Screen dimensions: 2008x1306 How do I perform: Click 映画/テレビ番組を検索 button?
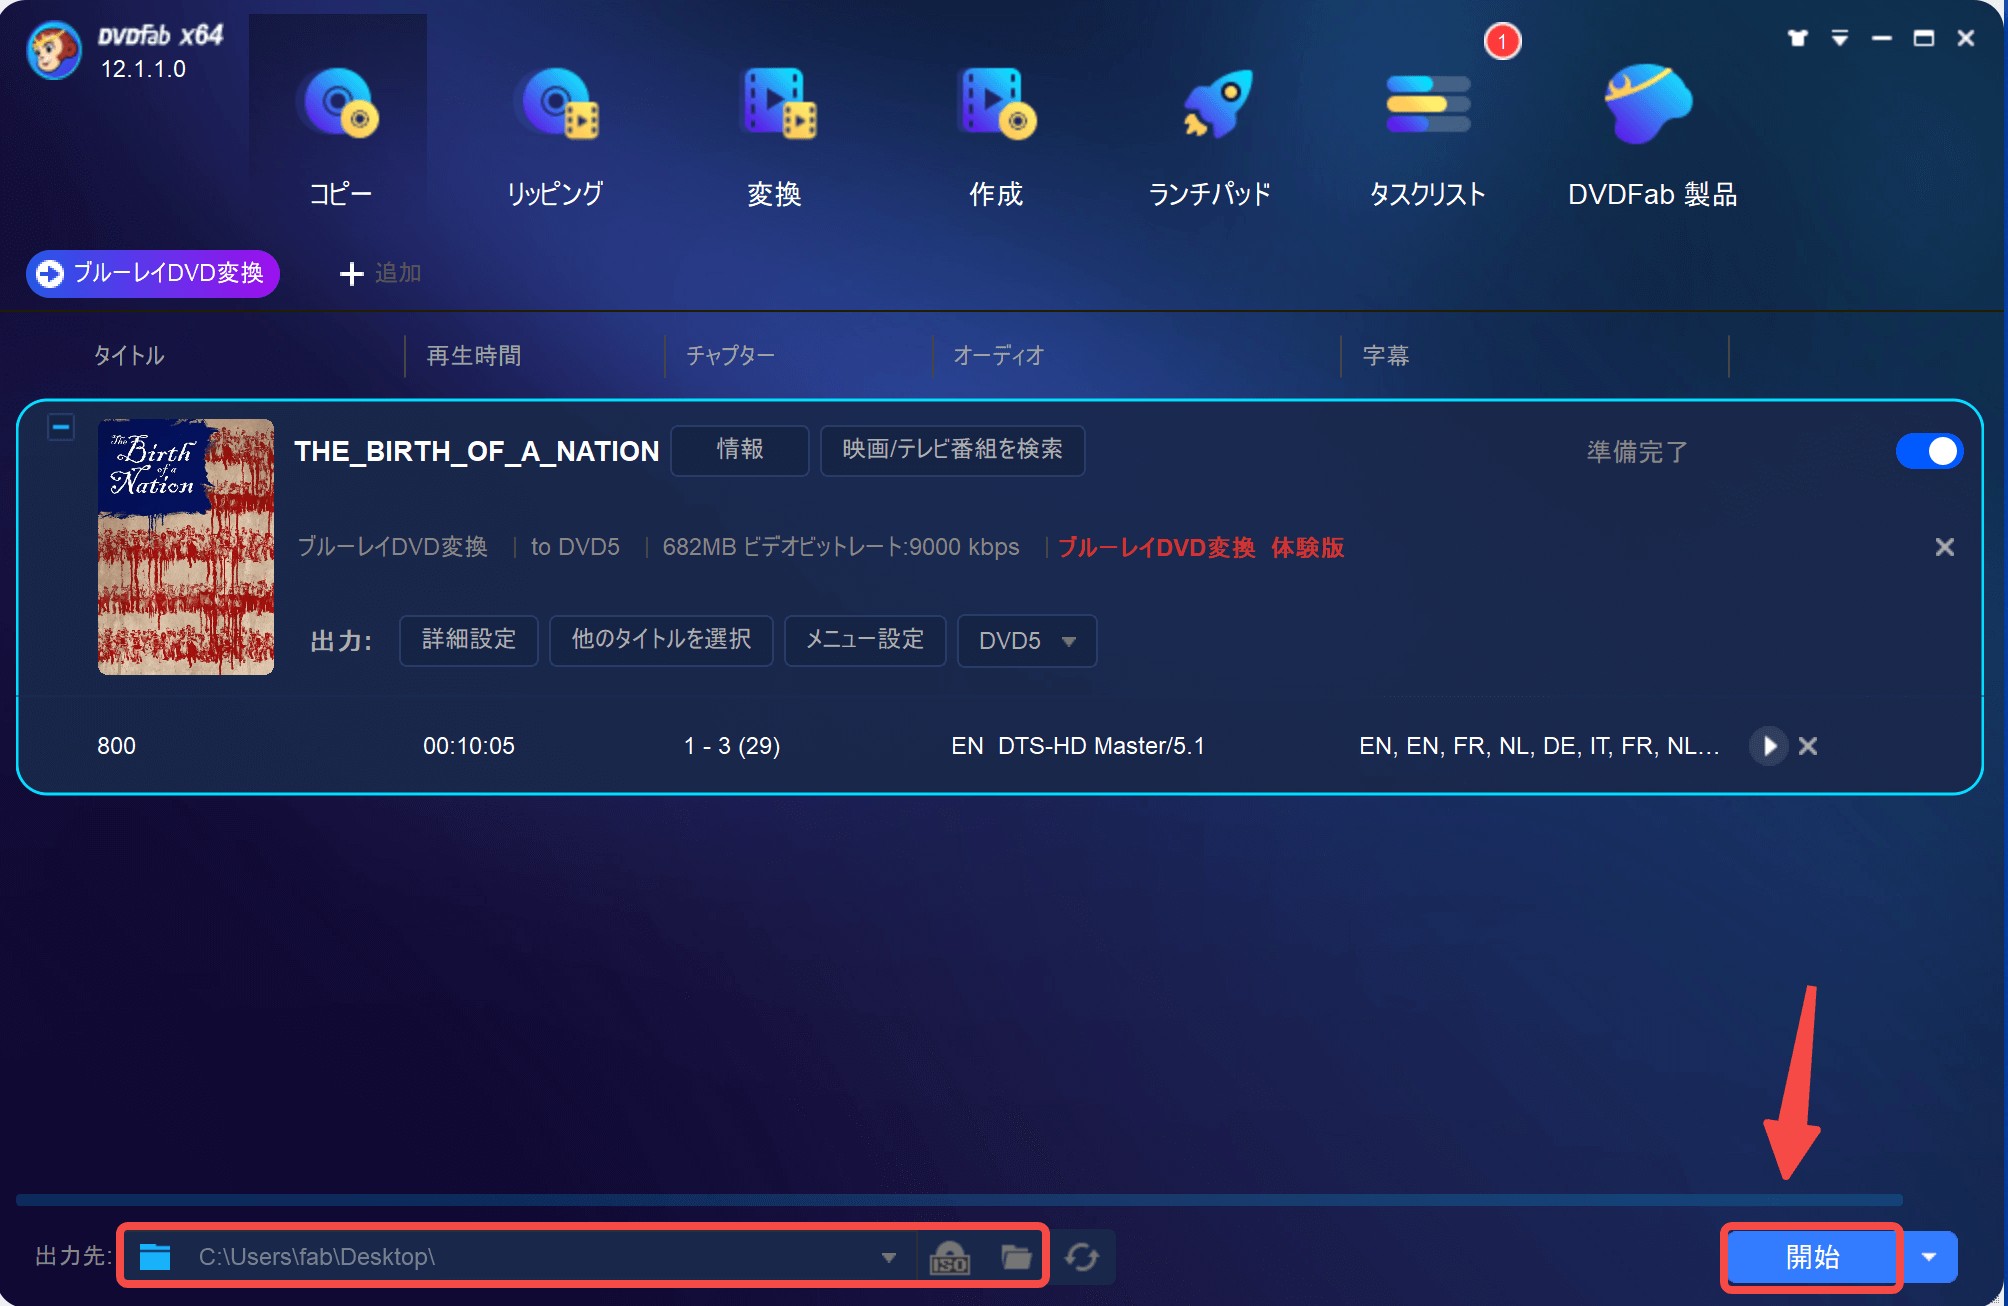(x=952, y=450)
